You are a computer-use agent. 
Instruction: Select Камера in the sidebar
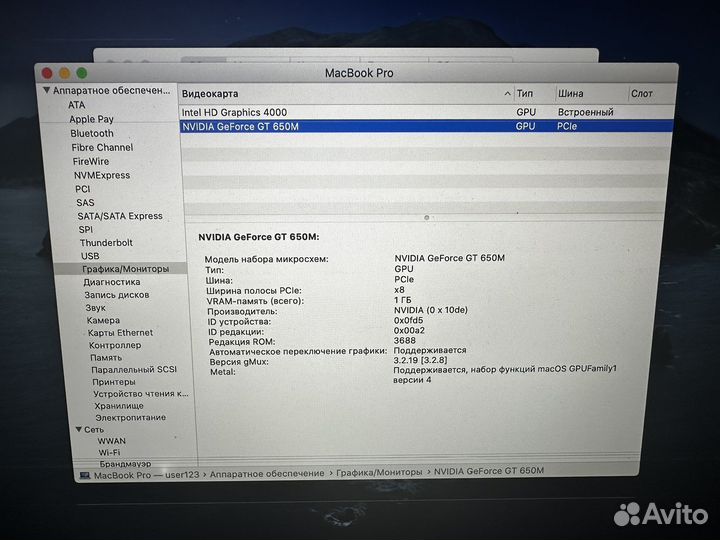click(x=103, y=320)
